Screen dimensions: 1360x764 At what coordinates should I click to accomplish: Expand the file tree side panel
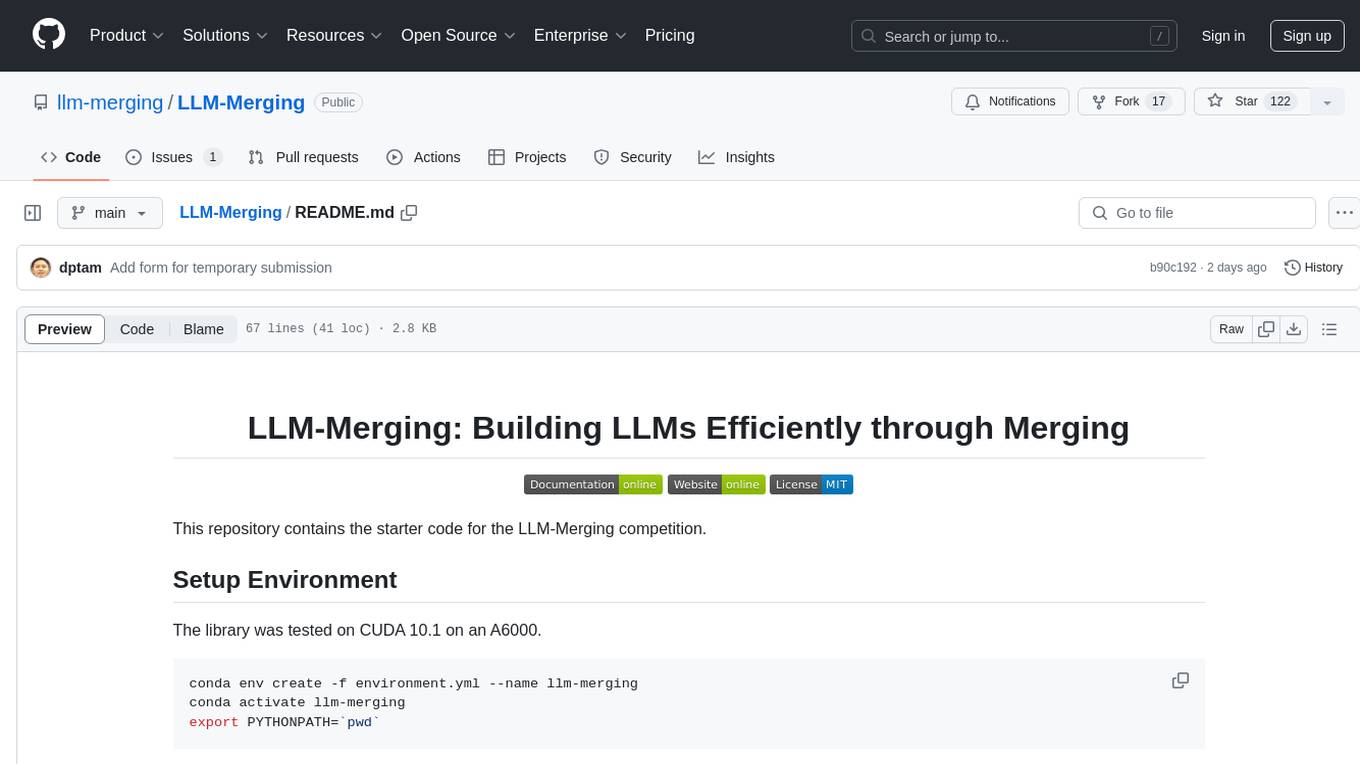[32, 213]
